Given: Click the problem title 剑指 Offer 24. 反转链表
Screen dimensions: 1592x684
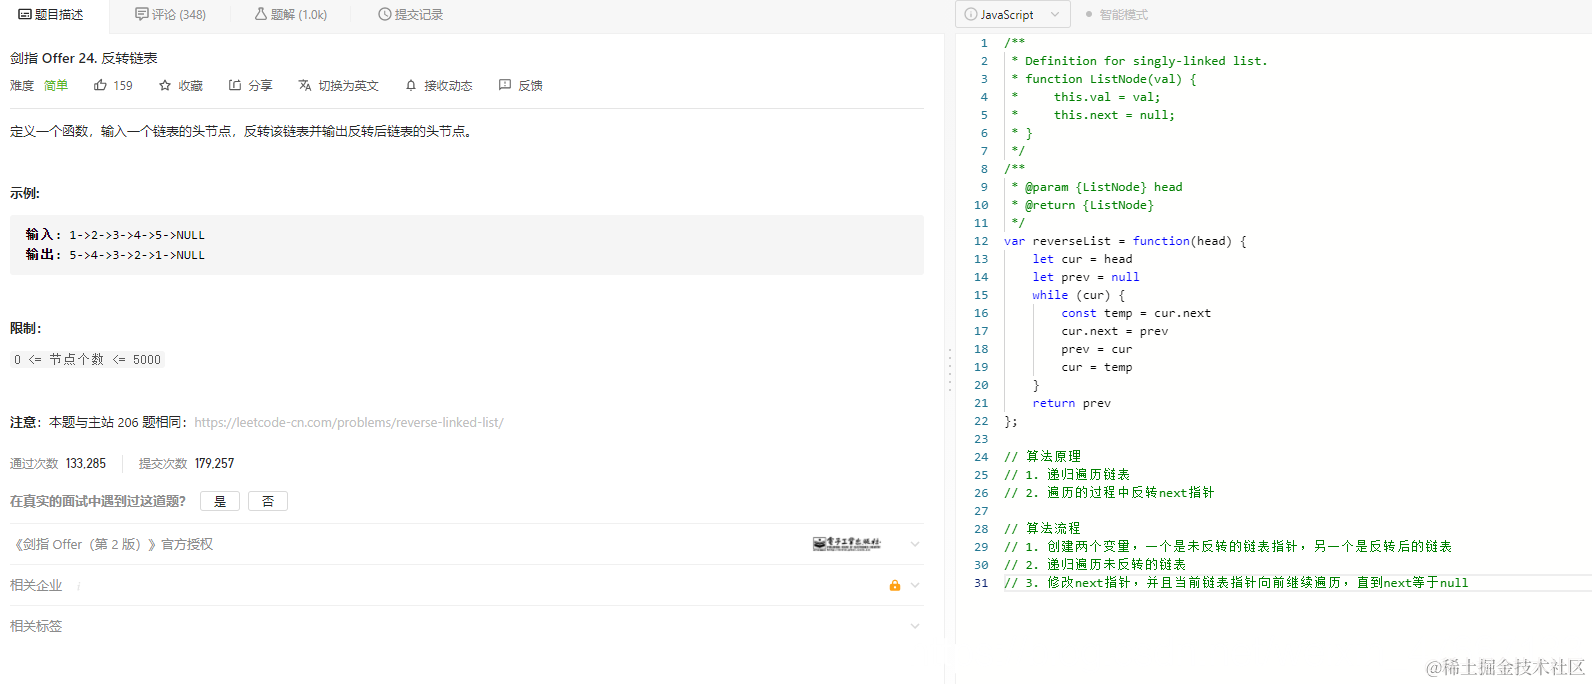Looking at the screenshot, I should click(x=84, y=58).
